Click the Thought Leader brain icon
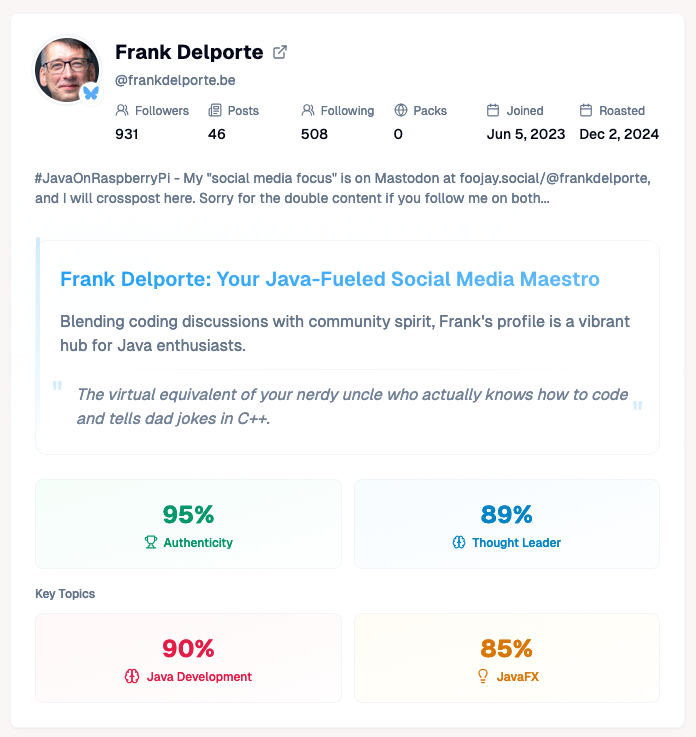Screen dimensions: 696x737 point(459,543)
